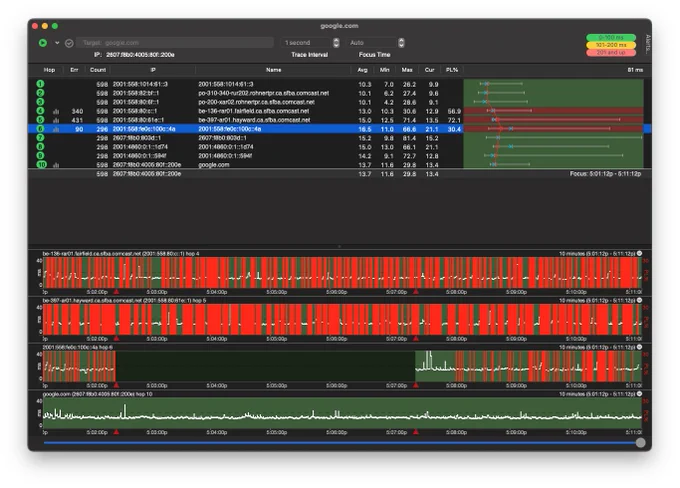Click the Err value 340
The image size is (680, 488).
pos(77,111)
